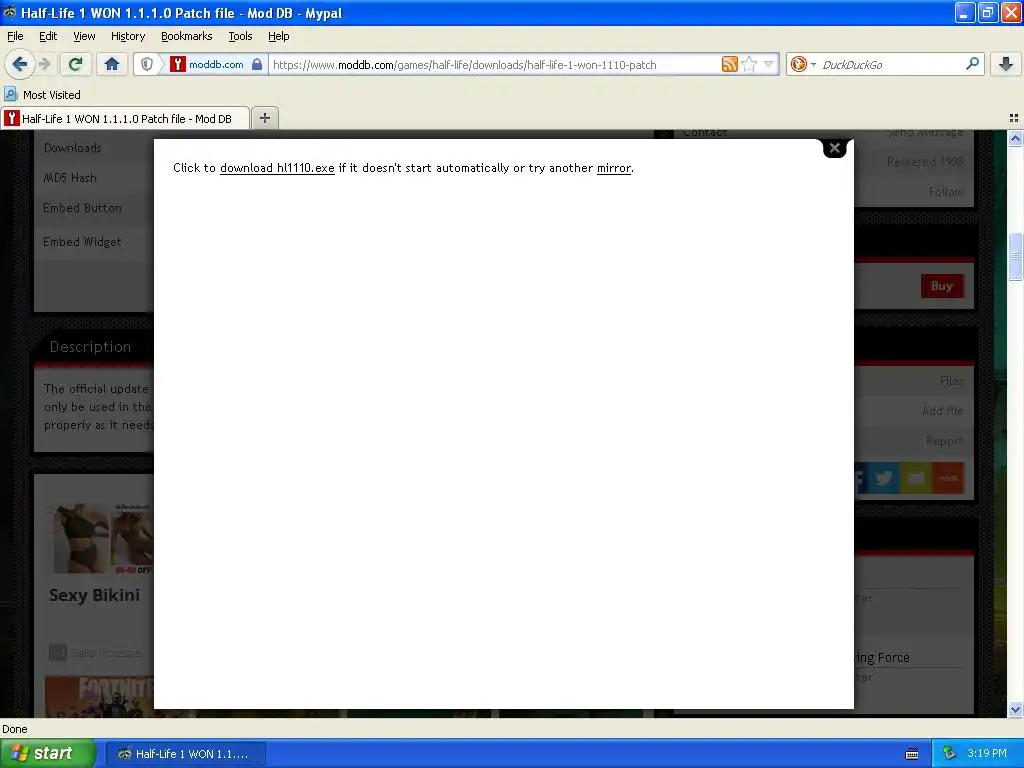
Task: Click the page scrollbar up arrow
Action: [1015, 138]
